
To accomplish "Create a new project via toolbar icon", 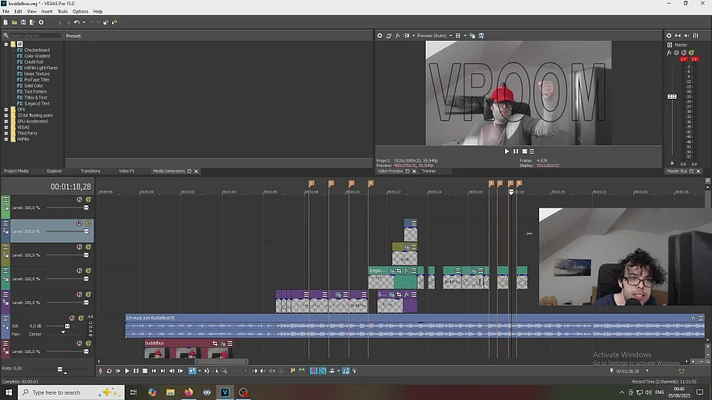I will [x=5, y=22].
